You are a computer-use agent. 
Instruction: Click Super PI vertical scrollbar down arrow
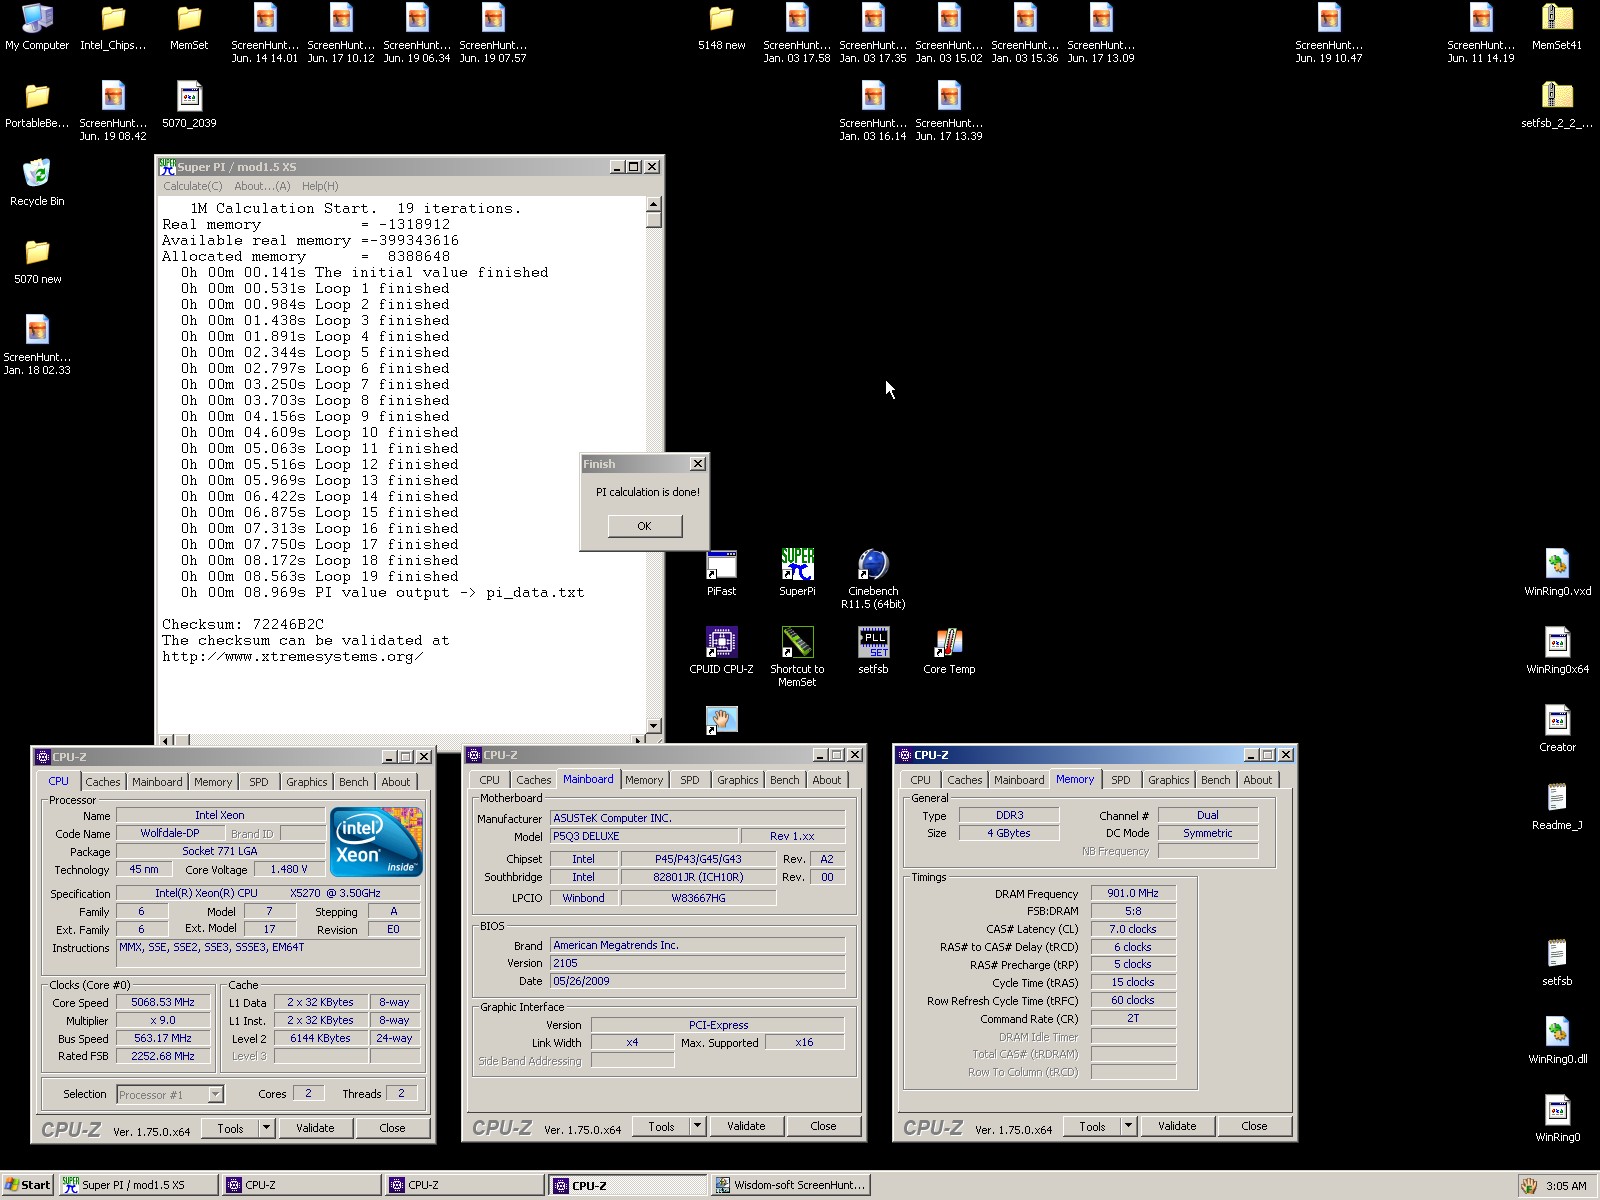[x=654, y=726]
